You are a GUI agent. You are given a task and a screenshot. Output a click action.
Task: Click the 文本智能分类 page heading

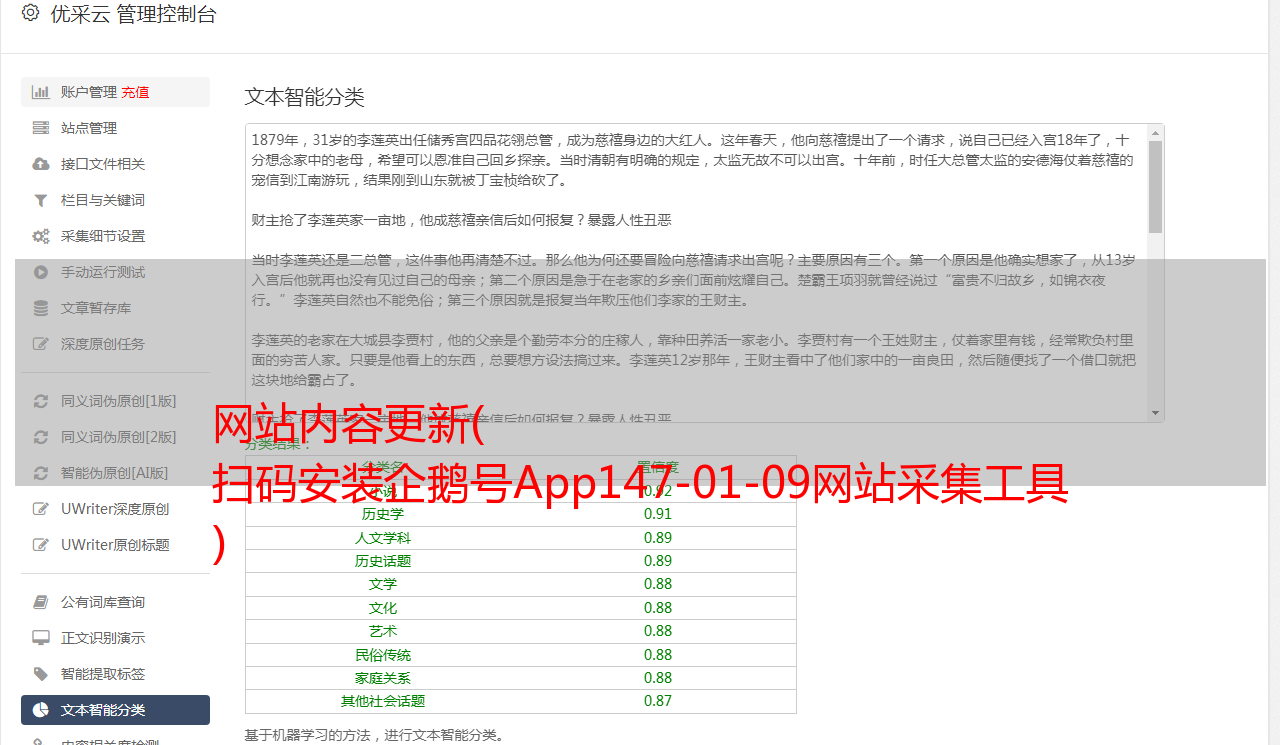(304, 97)
